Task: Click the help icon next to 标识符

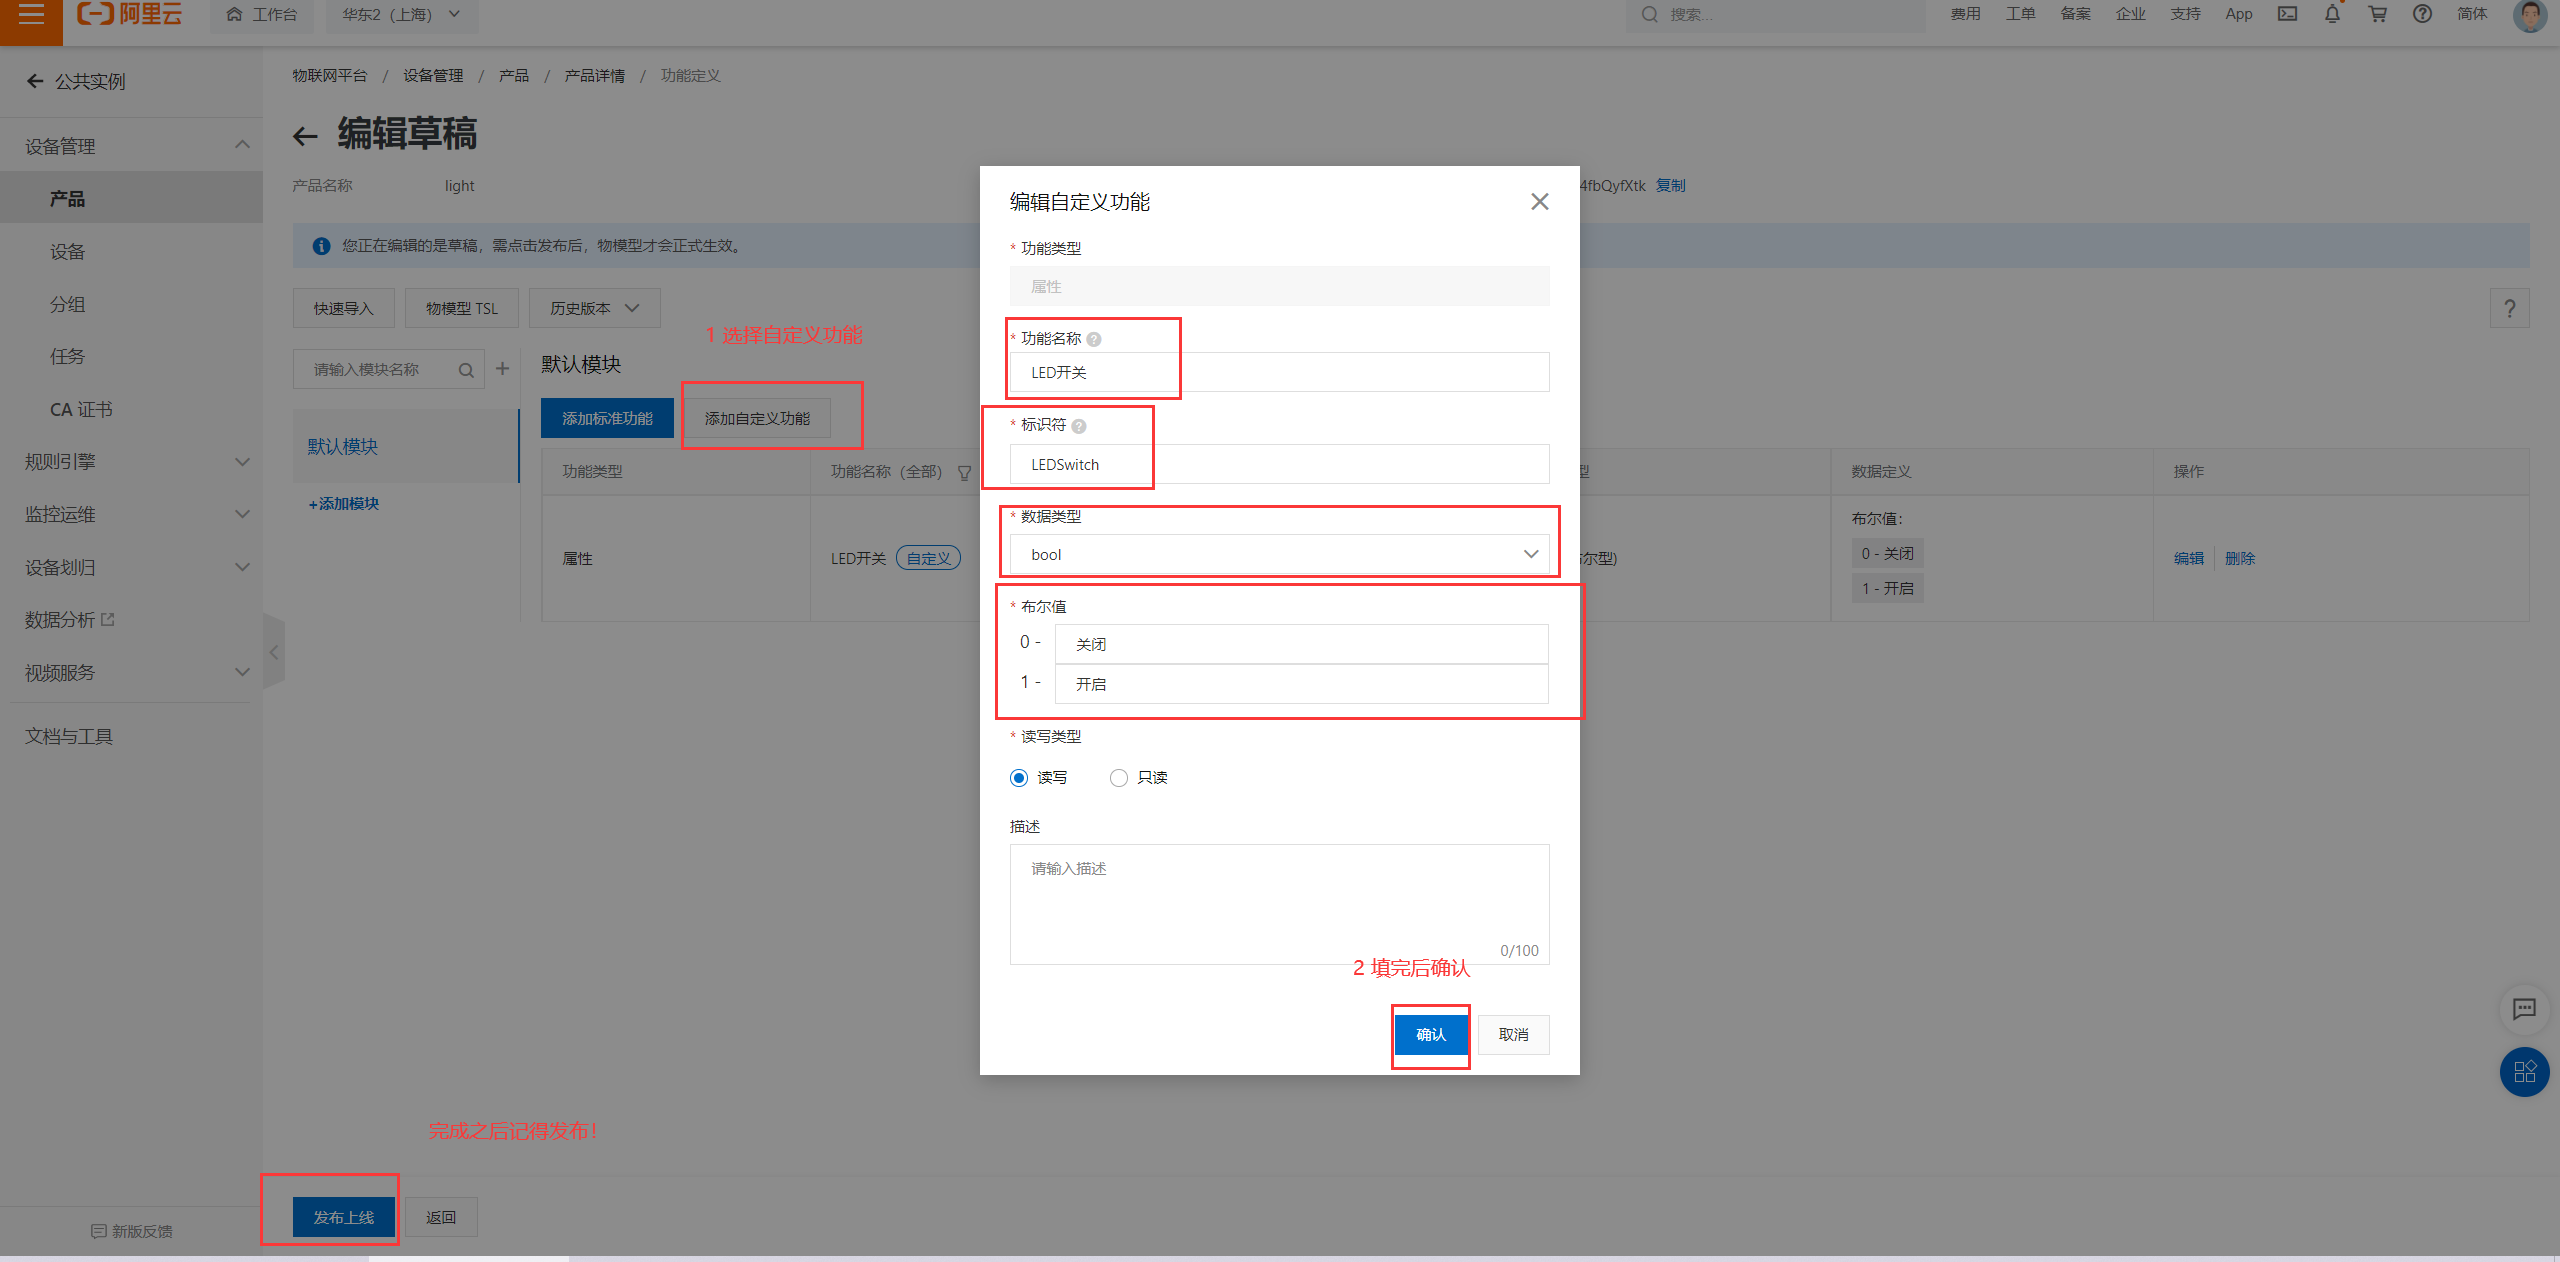Action: pos(1079,426)
